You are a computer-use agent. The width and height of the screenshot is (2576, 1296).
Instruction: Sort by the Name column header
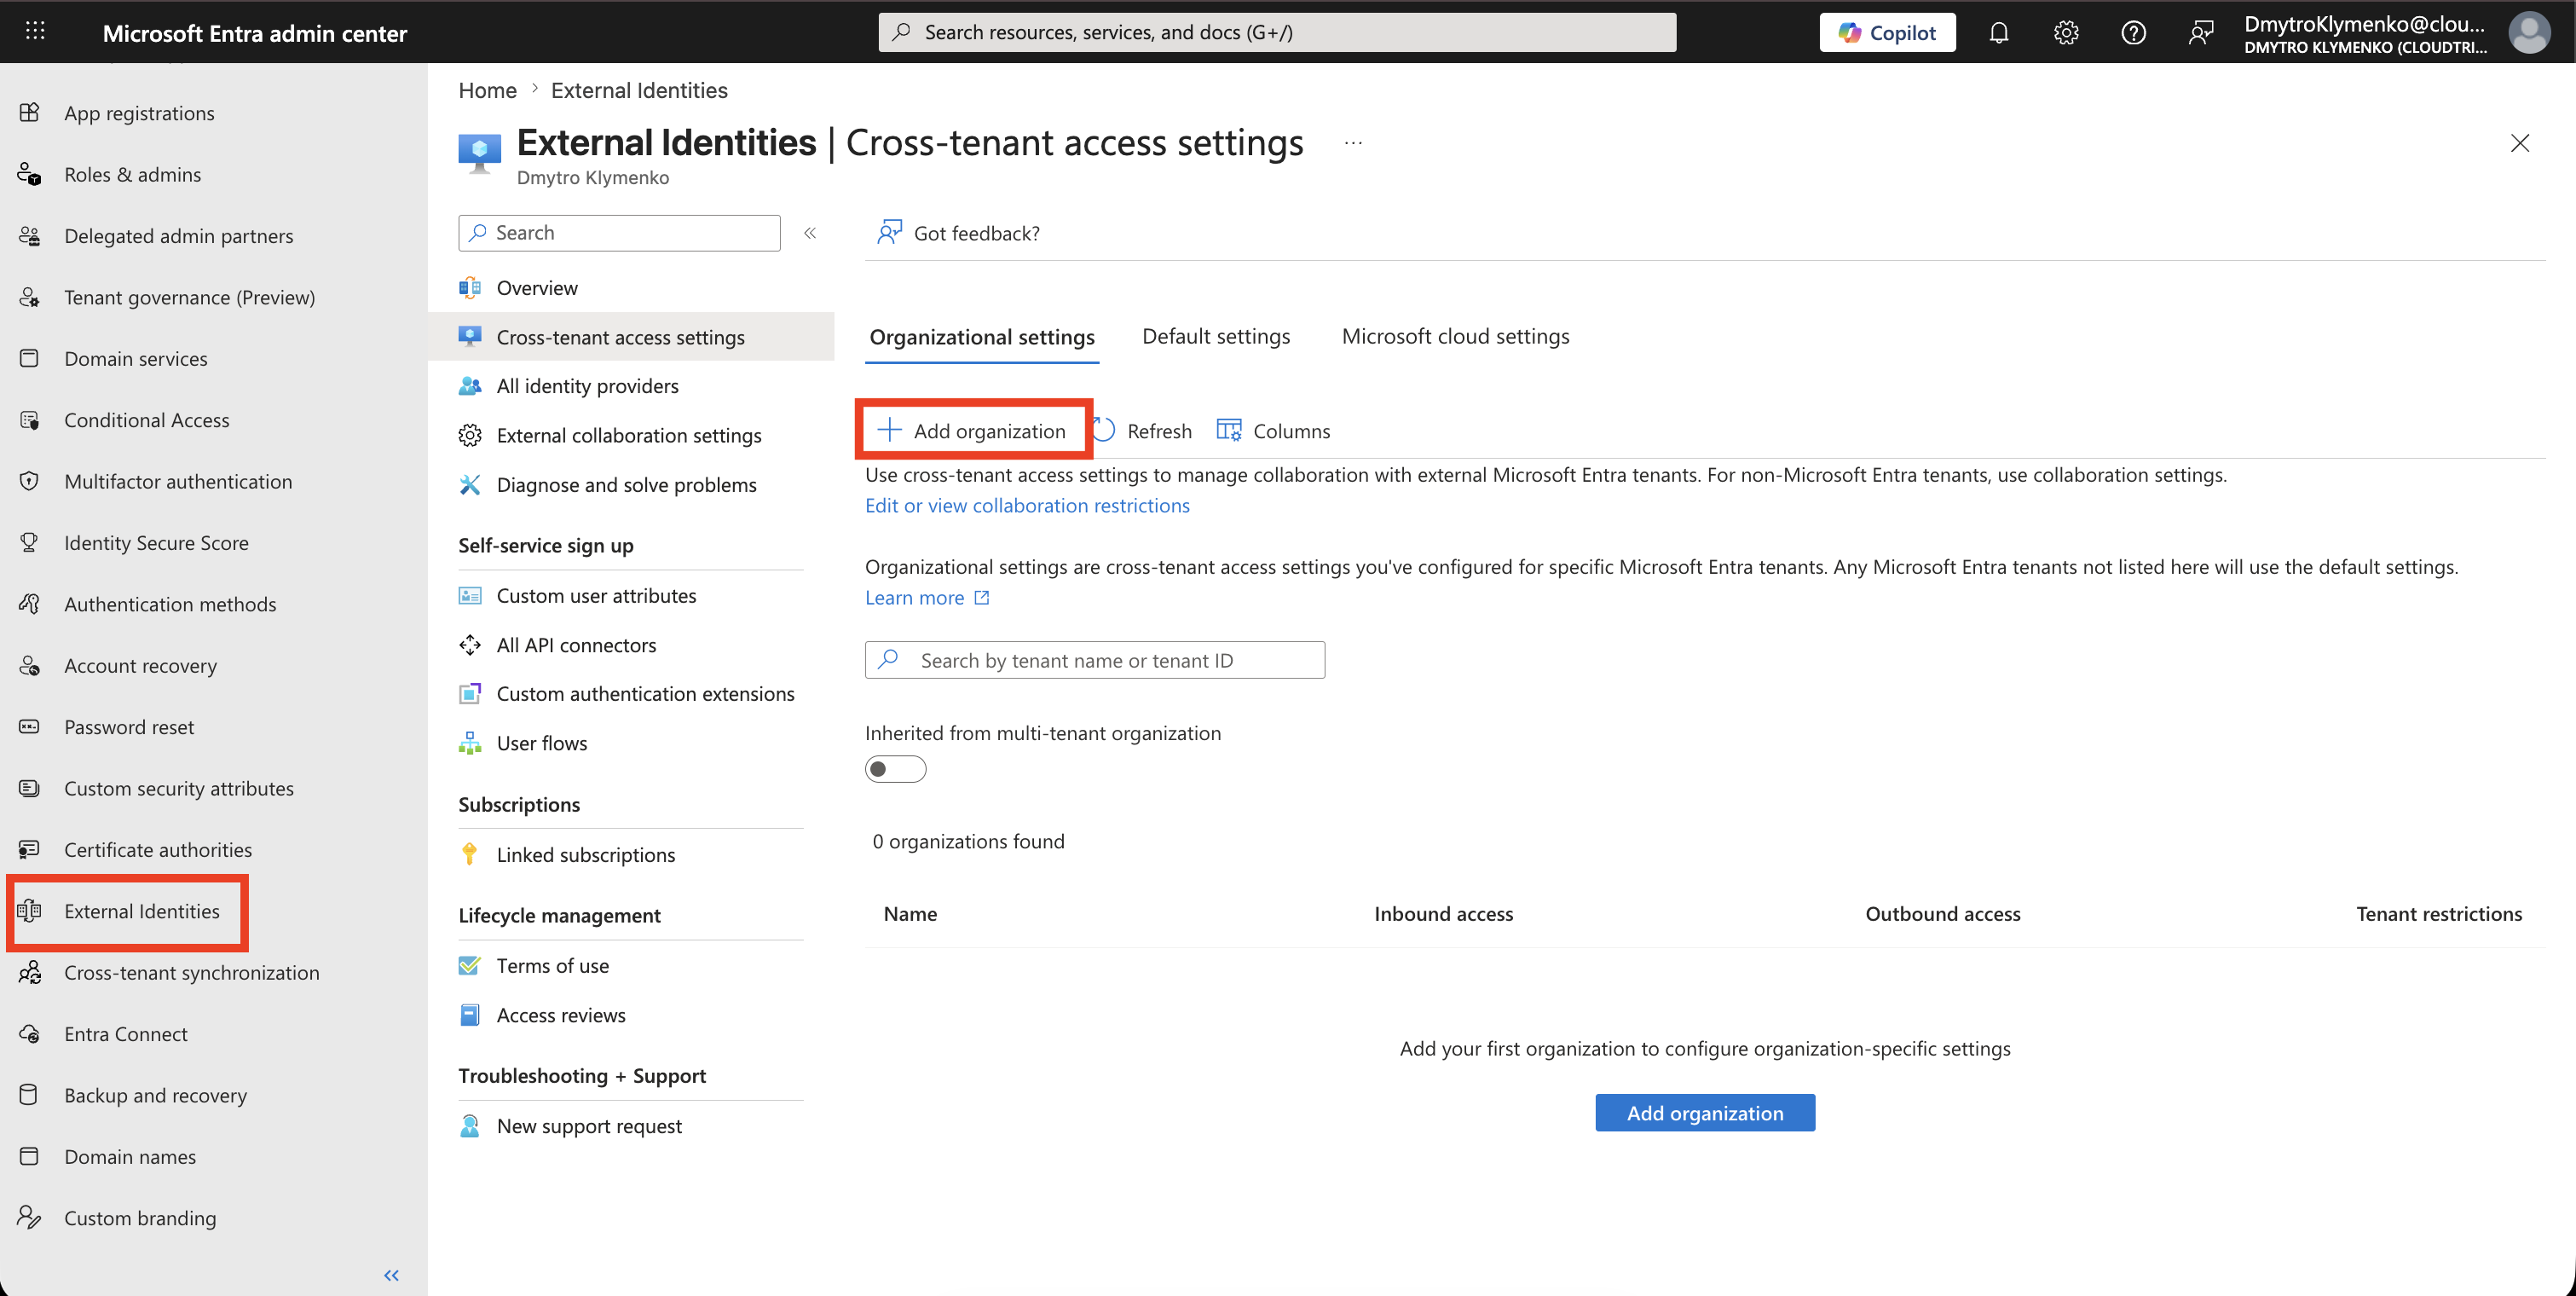point(910,914)
